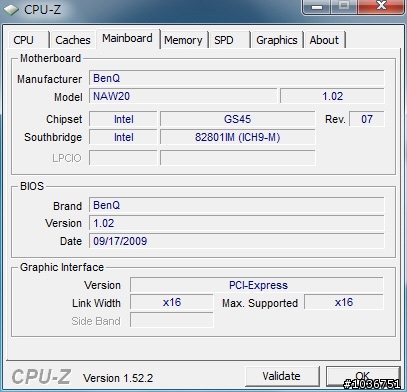Click the chipset name GS45
Viewport: 407px width, 392px height.
point(238,119)
